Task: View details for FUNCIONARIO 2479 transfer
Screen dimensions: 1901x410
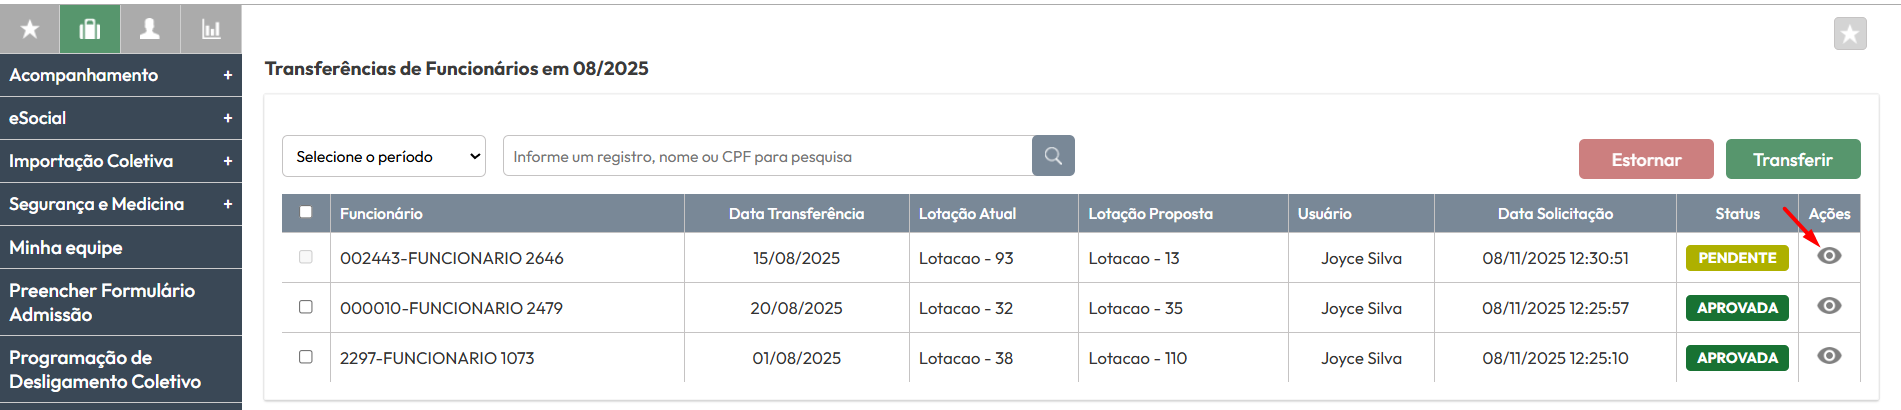Action: (x=1829, y=306)
